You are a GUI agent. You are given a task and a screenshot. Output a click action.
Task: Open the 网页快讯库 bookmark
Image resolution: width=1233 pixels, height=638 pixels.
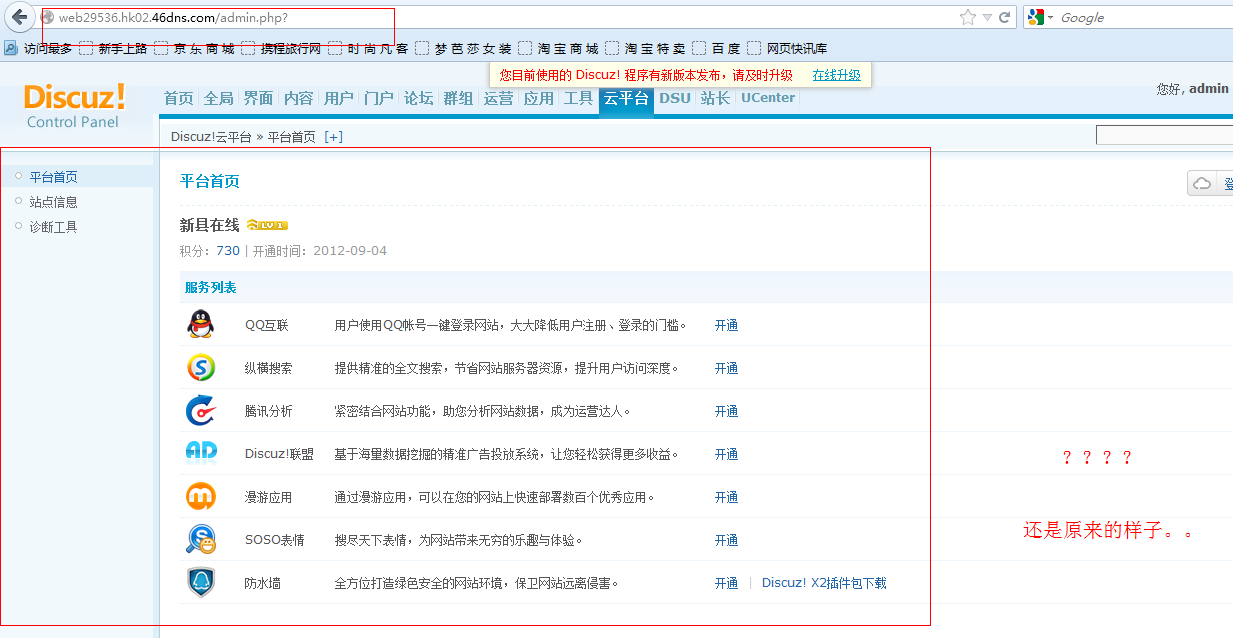click(788, 48)
